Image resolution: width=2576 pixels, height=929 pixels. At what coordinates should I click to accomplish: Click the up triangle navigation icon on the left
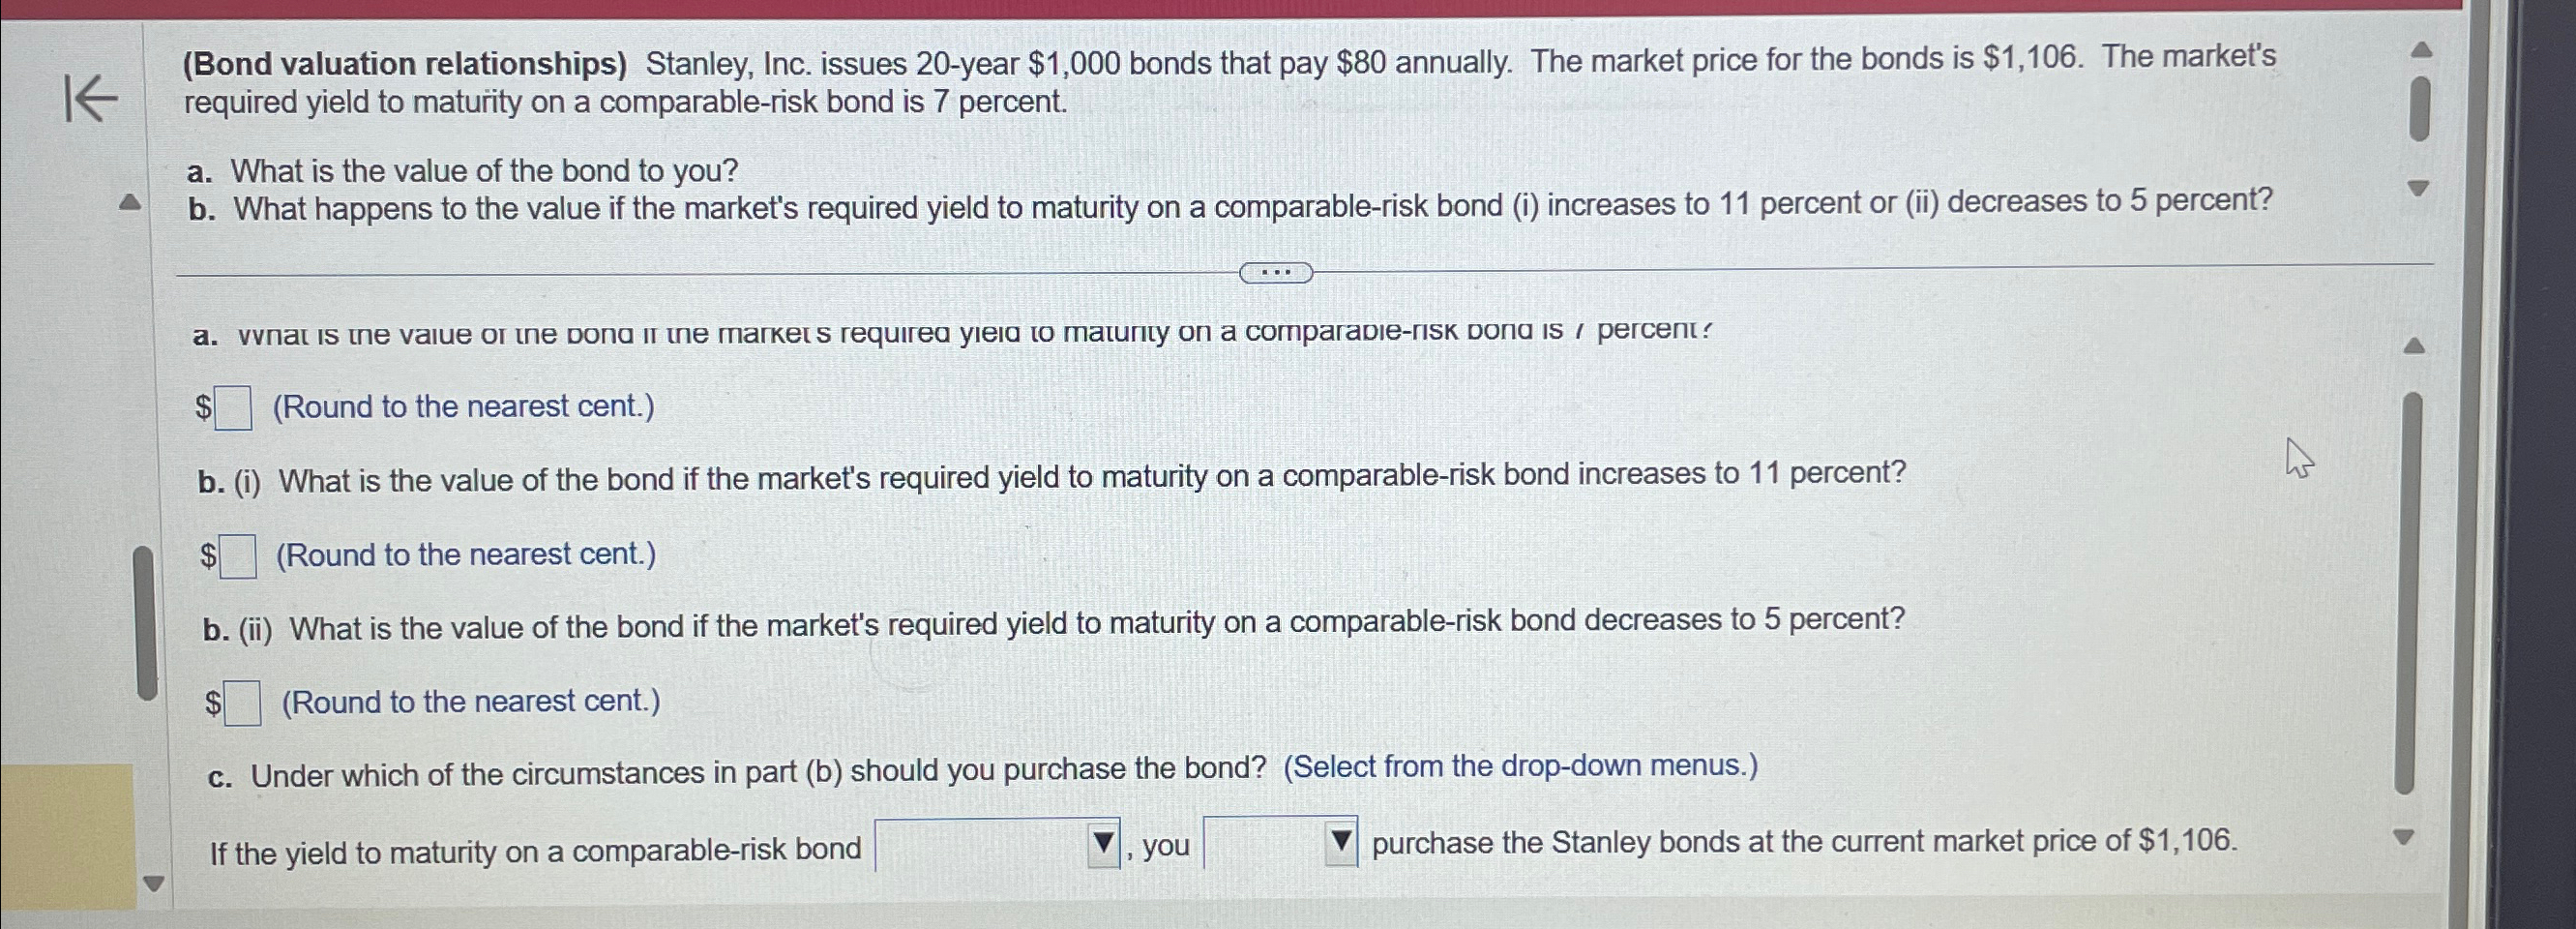click(130, 203)
